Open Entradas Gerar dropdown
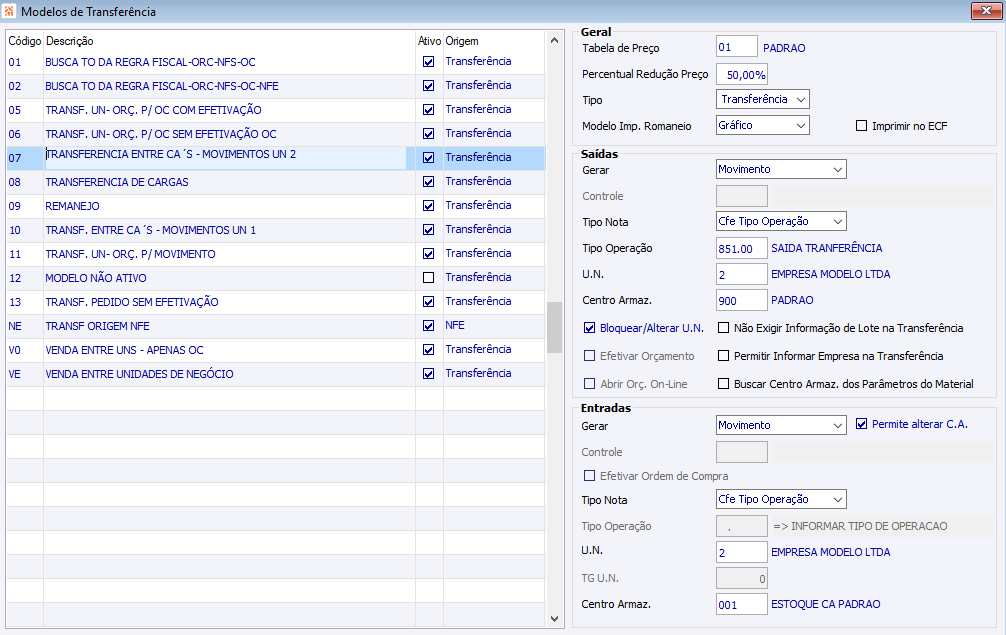 (x=781, y=425)
